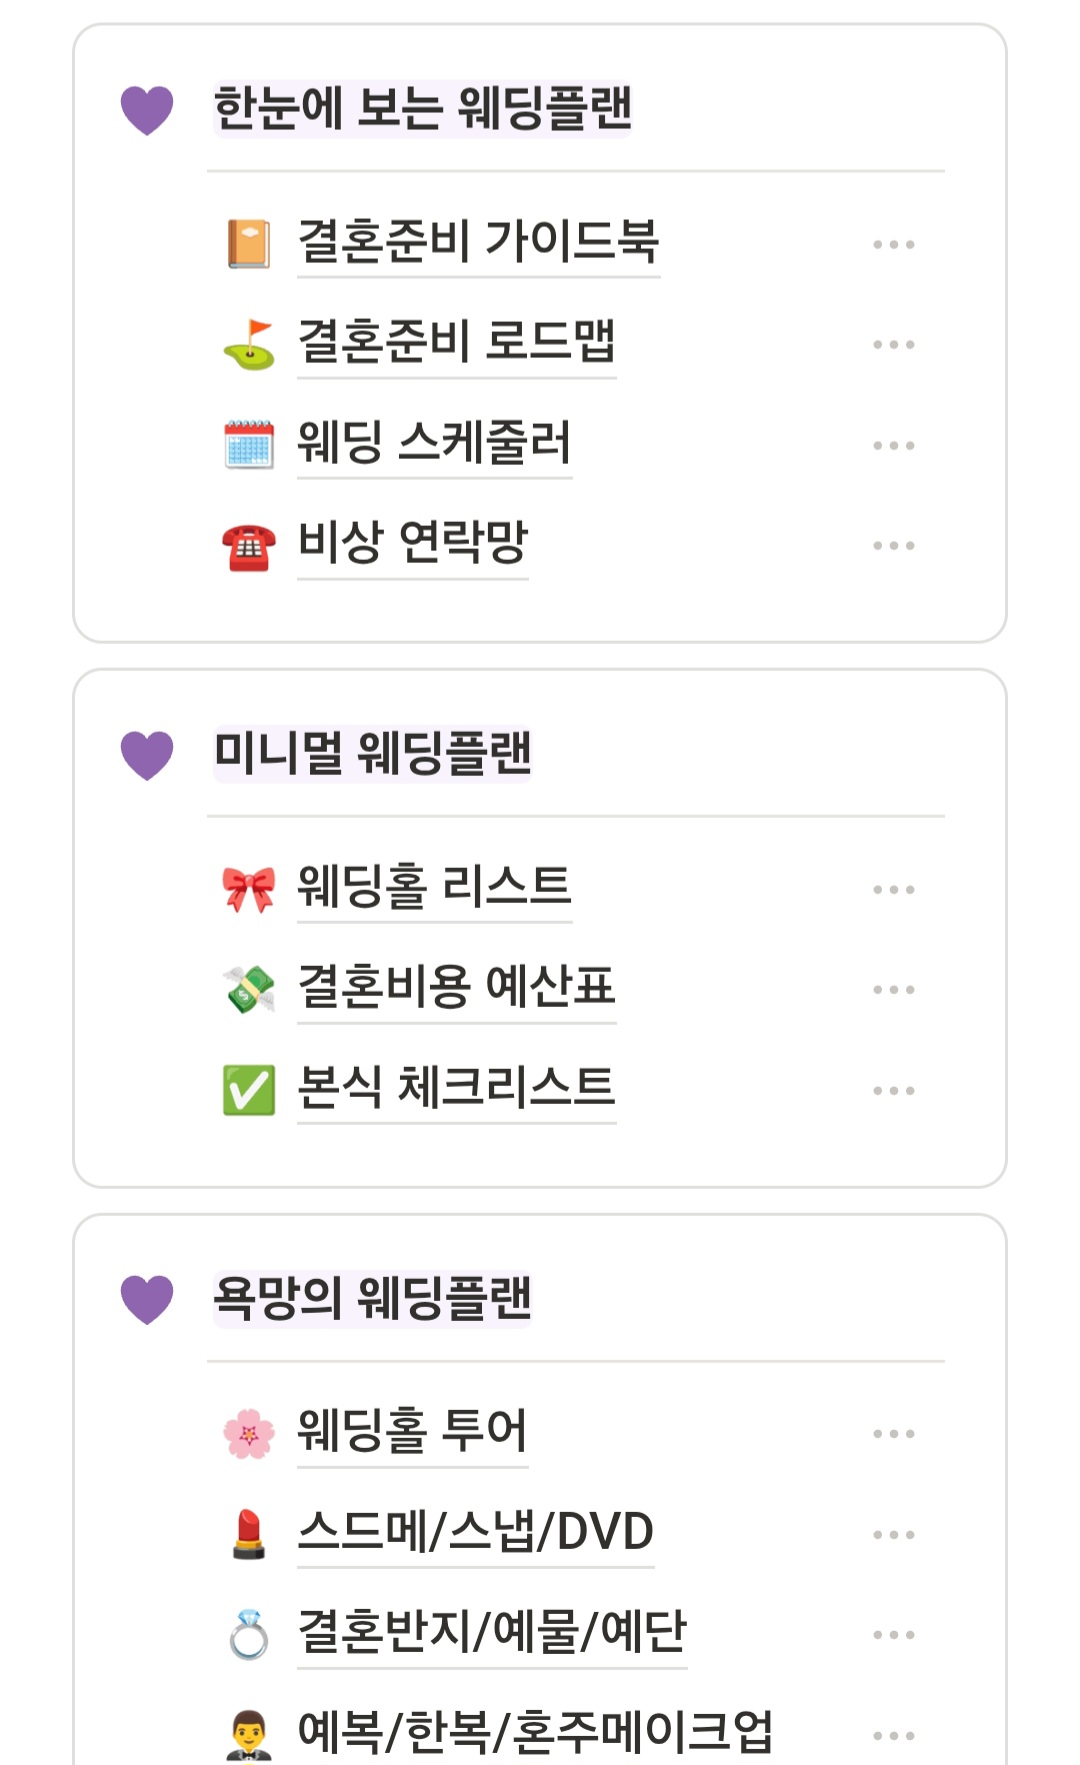1080x1765 pixels.
Task: Open more options for 결혼준비 가이드북
Action: (x=893, y=244)
